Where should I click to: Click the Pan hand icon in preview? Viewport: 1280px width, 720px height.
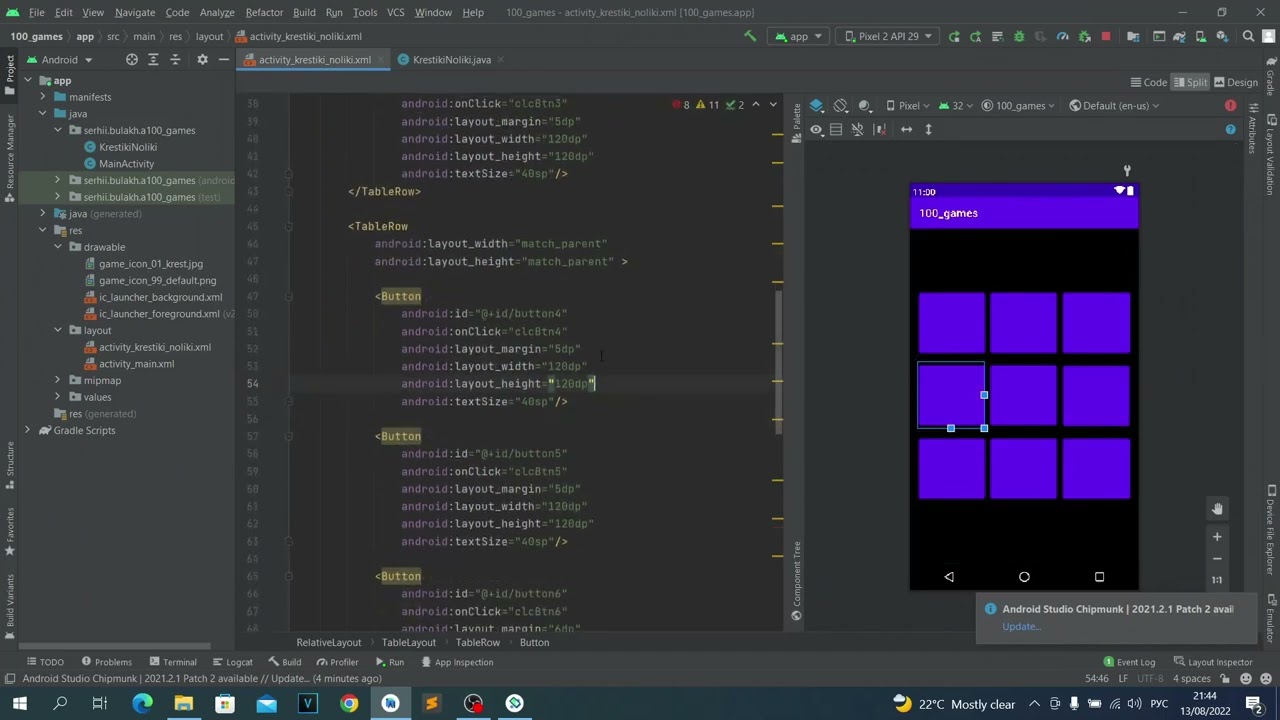coord(1217,509)
